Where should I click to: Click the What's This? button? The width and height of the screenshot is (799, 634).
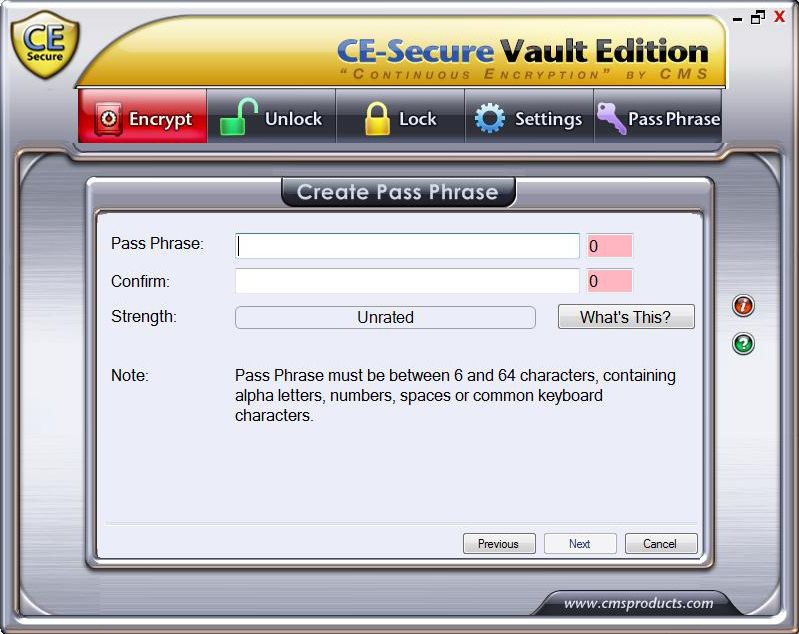point(626,316)
